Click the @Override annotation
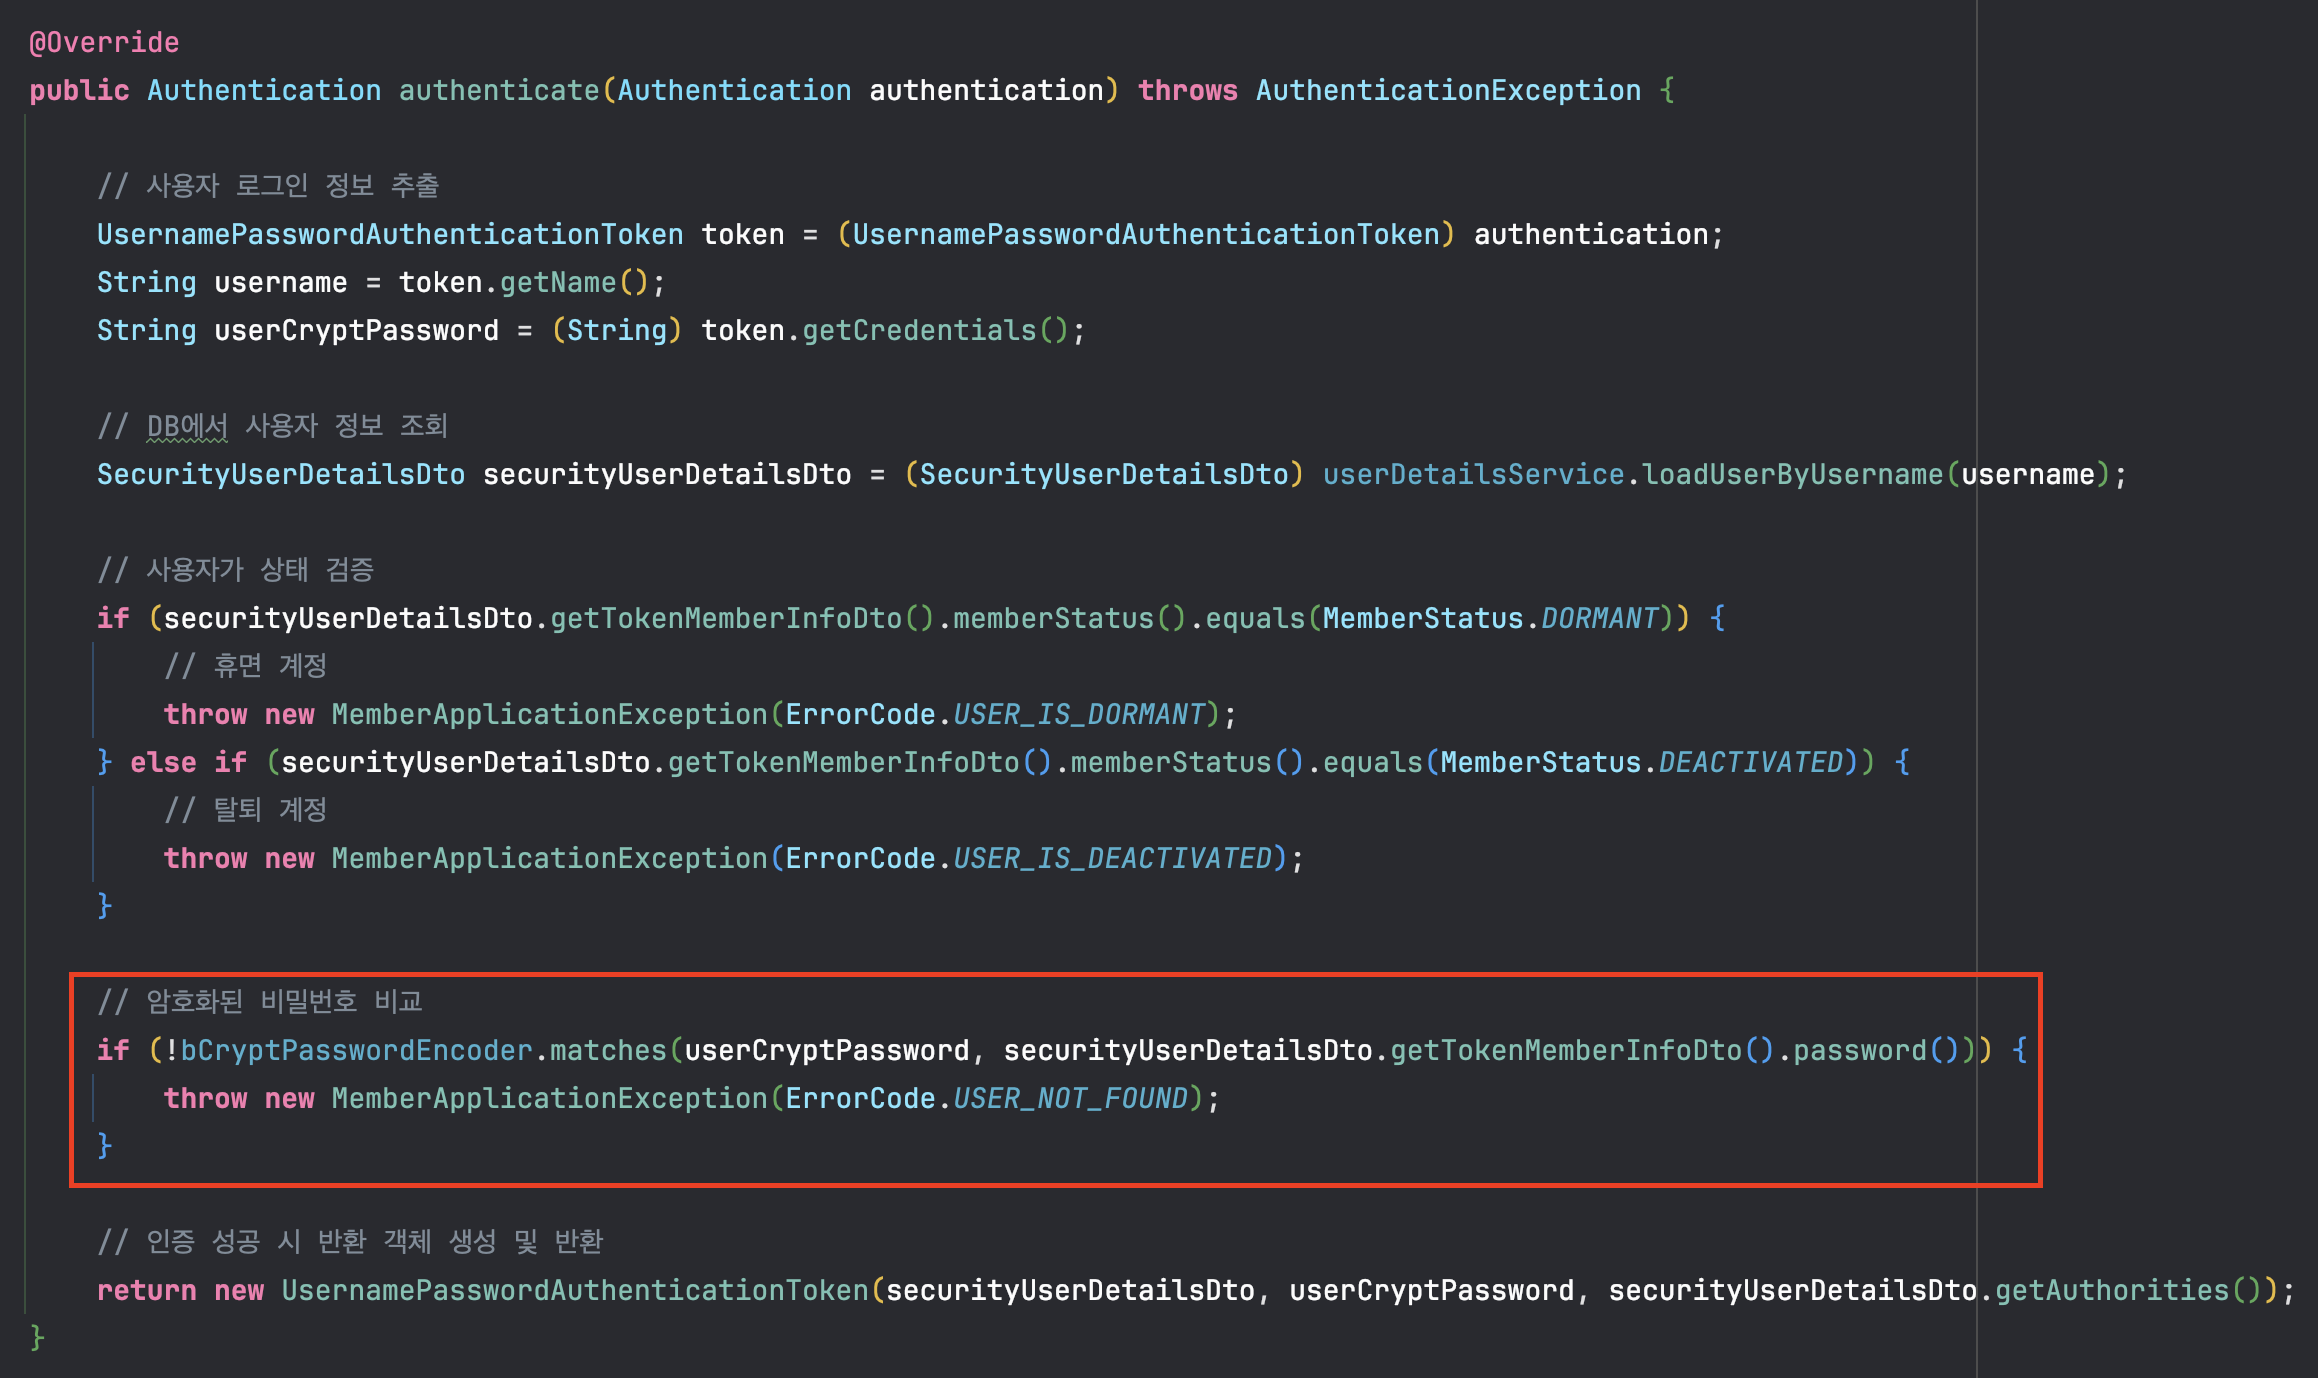Viewport: 2318px width, 1378px height. tap(104, 42)
